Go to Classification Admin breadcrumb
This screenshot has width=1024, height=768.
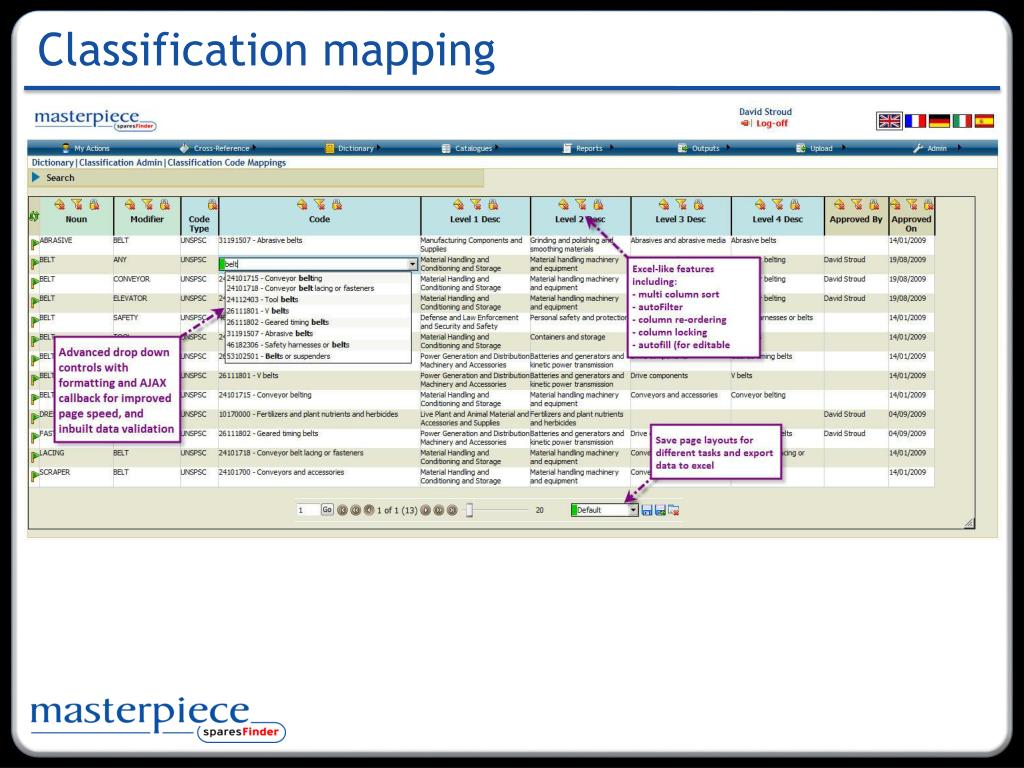coord(121,163)
